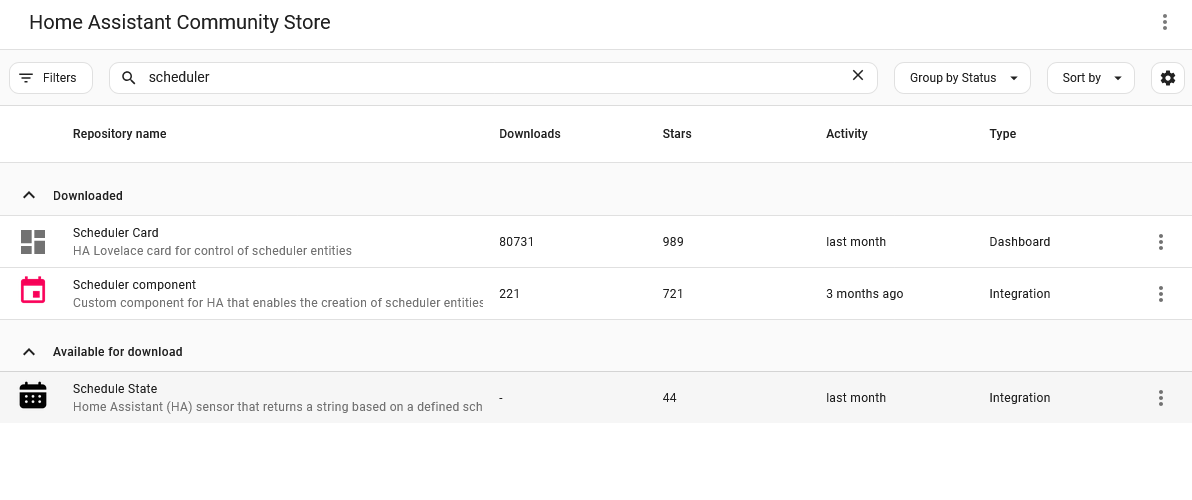The image size is (1192, 500).
Task: Open the HACS overflow menu in header
Action: point(1165,22)
